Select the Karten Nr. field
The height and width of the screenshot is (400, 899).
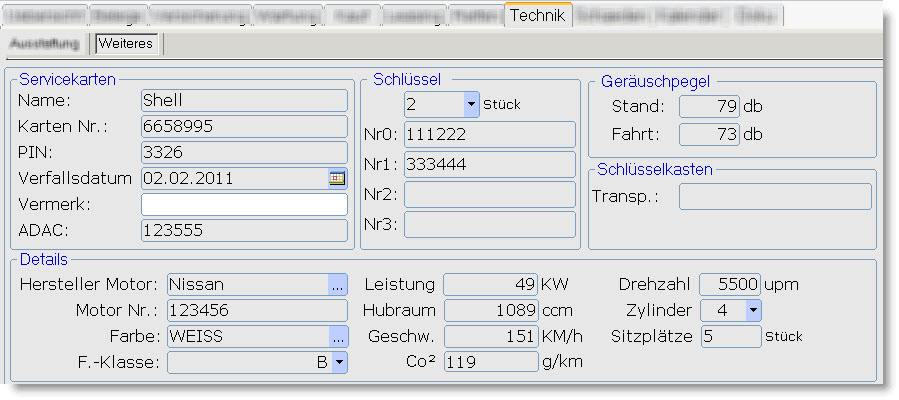(243, 127)
